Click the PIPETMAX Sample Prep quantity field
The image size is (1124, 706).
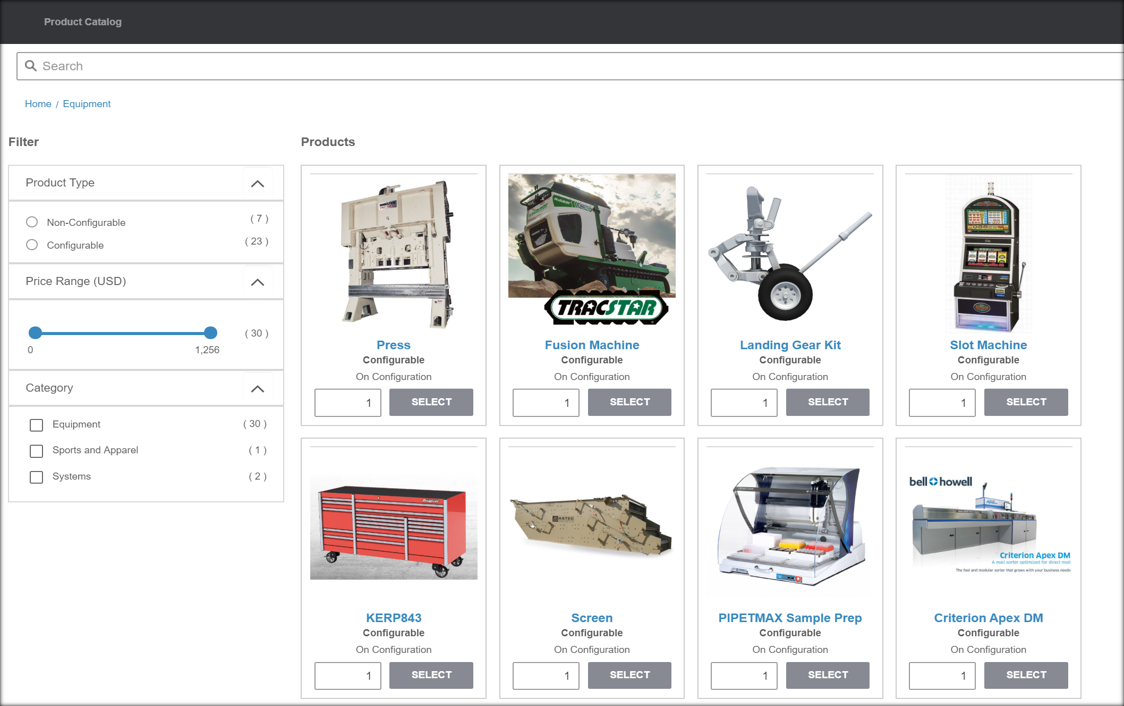pyautogui.click(x=744, y=676)
